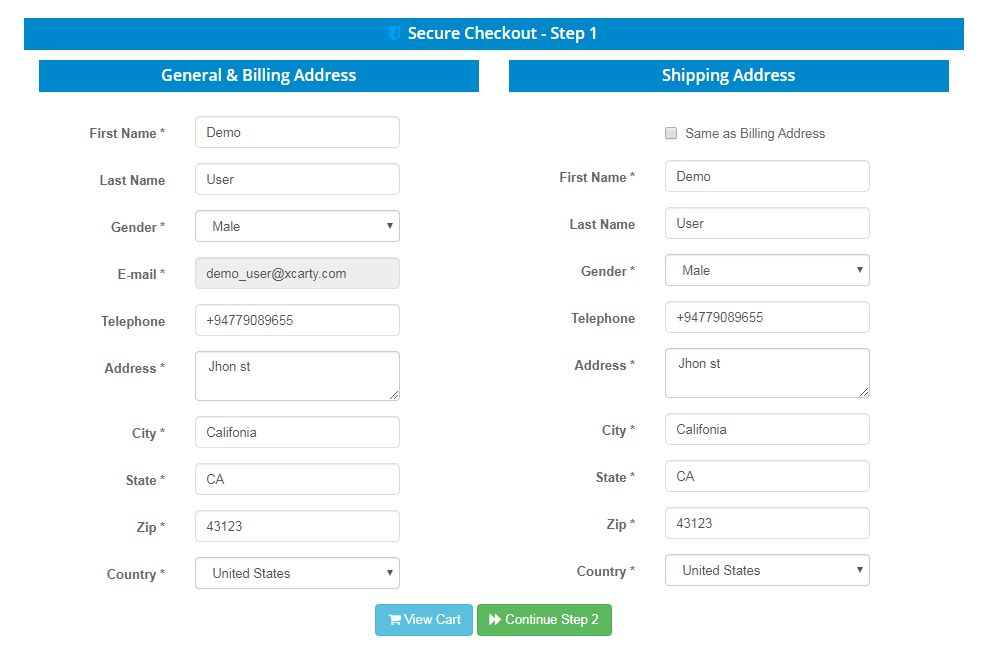Open the billing Gender dropdown
The height and width of the screenshot is (655, 990).
click(297, 226)
